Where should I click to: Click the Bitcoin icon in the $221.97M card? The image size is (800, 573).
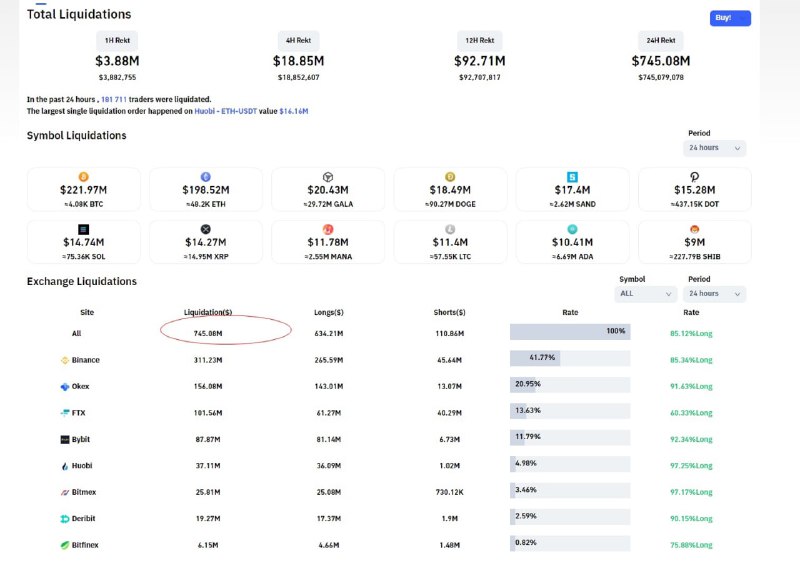pyautogui.click(x=83, y=177)
